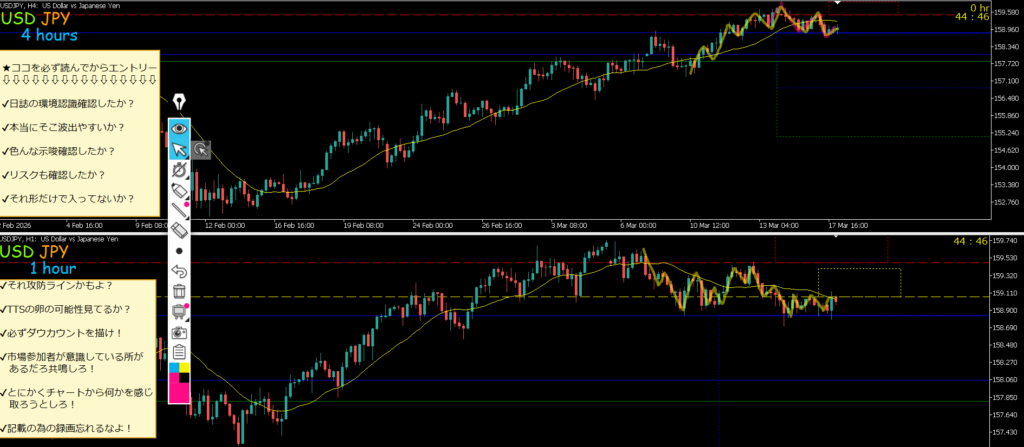The image size is (1024, 447).
Task: Clear the screen with the trash icon
Action: [180, 291]
